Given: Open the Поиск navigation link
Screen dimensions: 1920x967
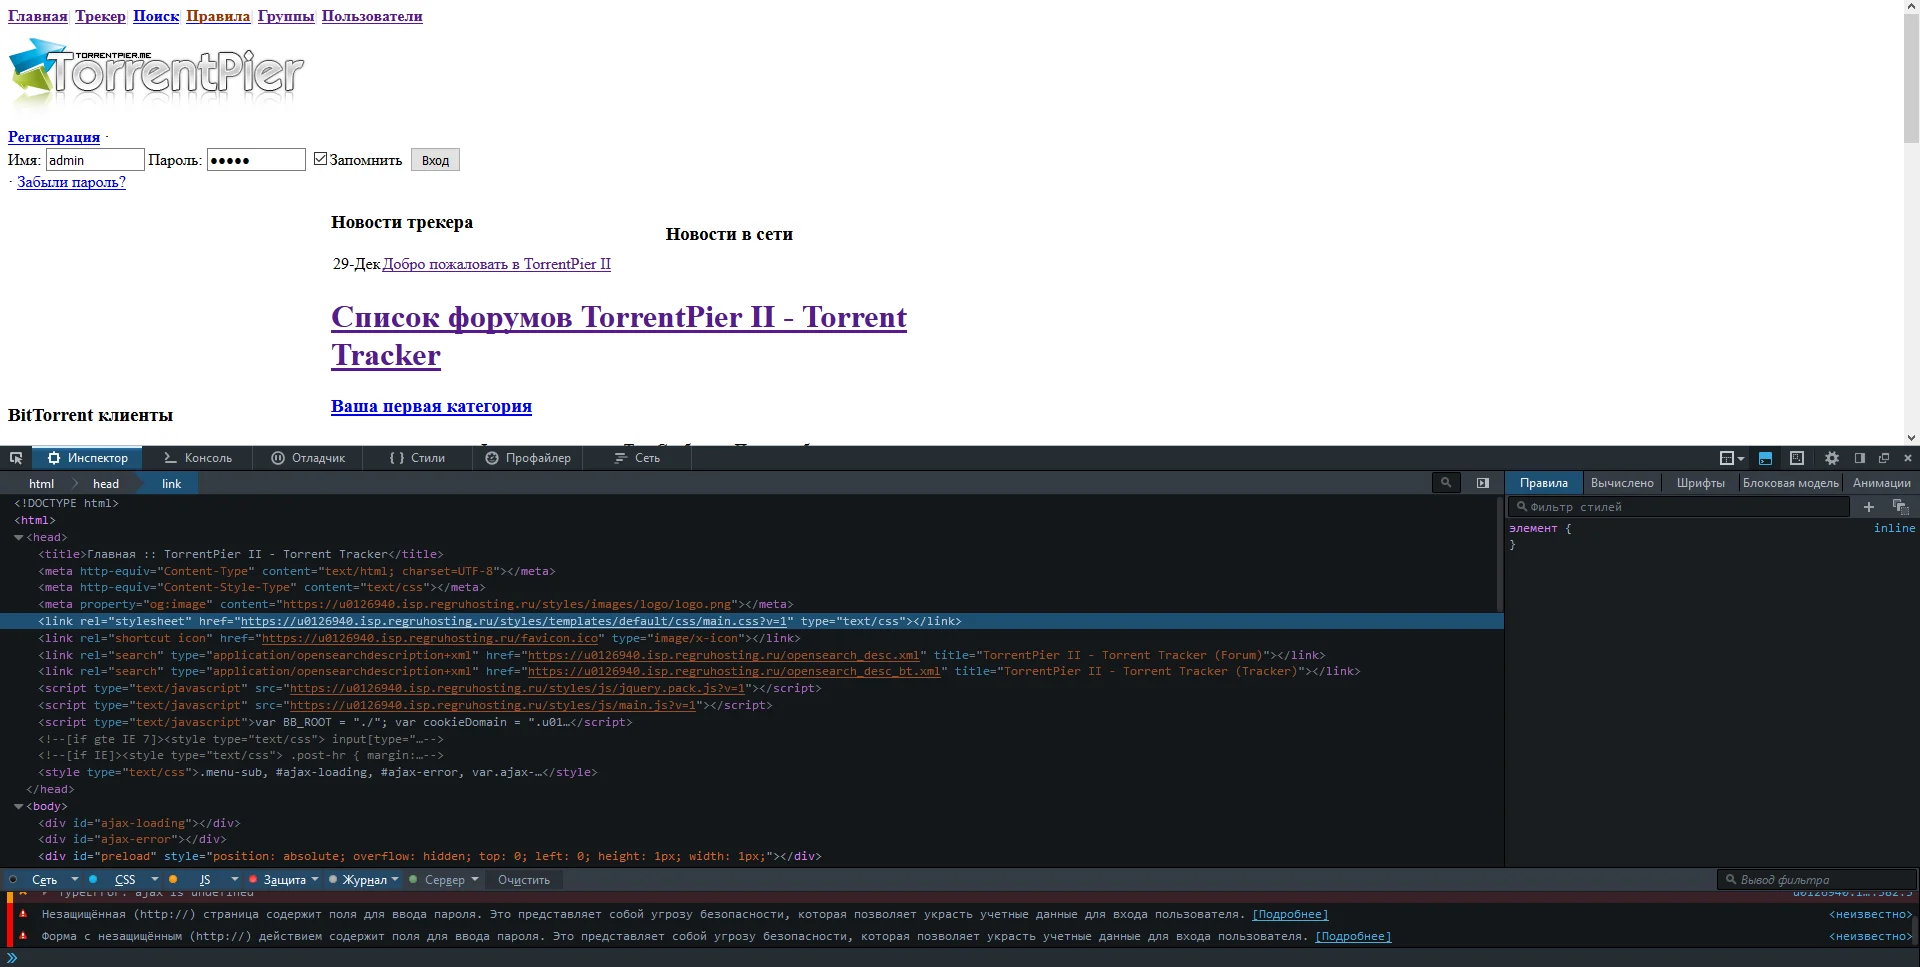Looking at the screenshot, I should click(x=156, y=16).
